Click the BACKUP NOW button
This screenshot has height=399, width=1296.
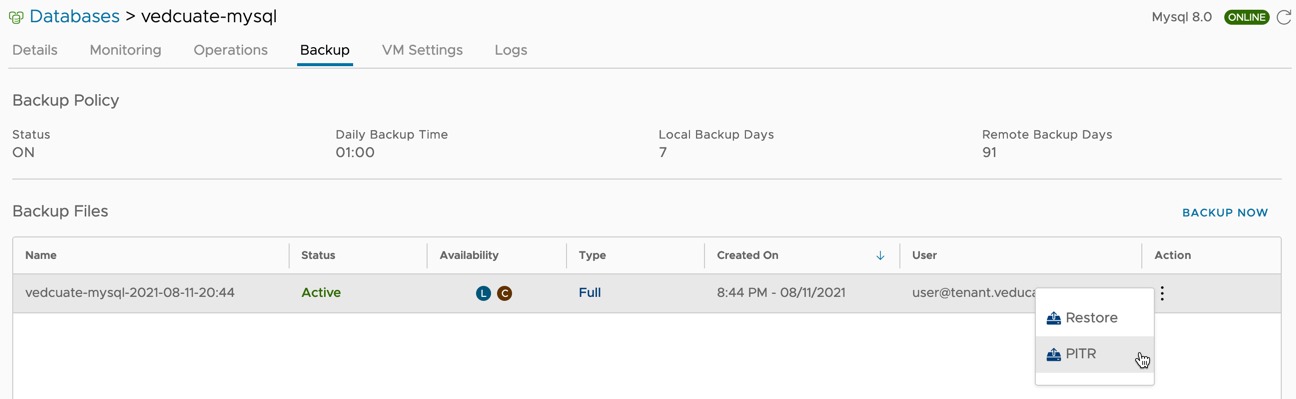1225,213
